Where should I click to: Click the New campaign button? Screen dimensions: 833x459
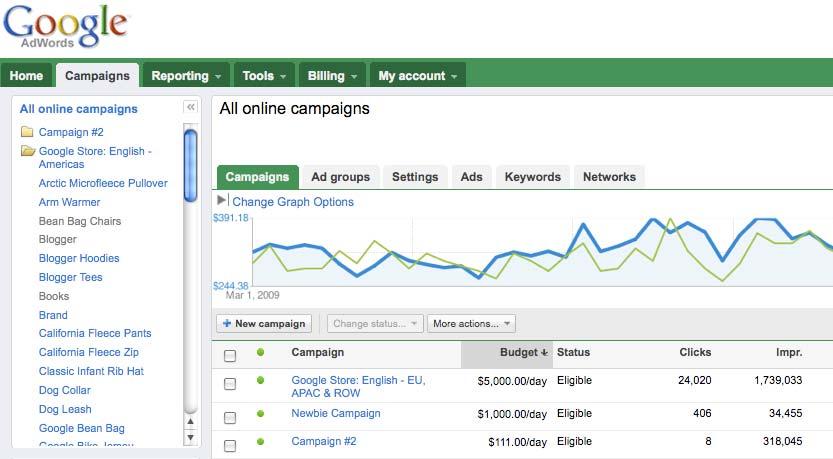pyautogui.click(x=264, y=324)
